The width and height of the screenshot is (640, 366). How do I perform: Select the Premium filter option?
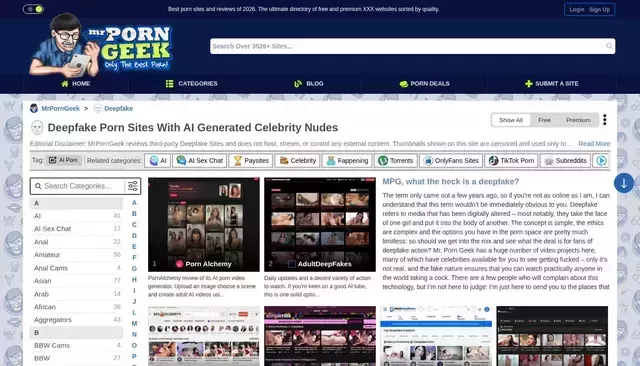578,120
